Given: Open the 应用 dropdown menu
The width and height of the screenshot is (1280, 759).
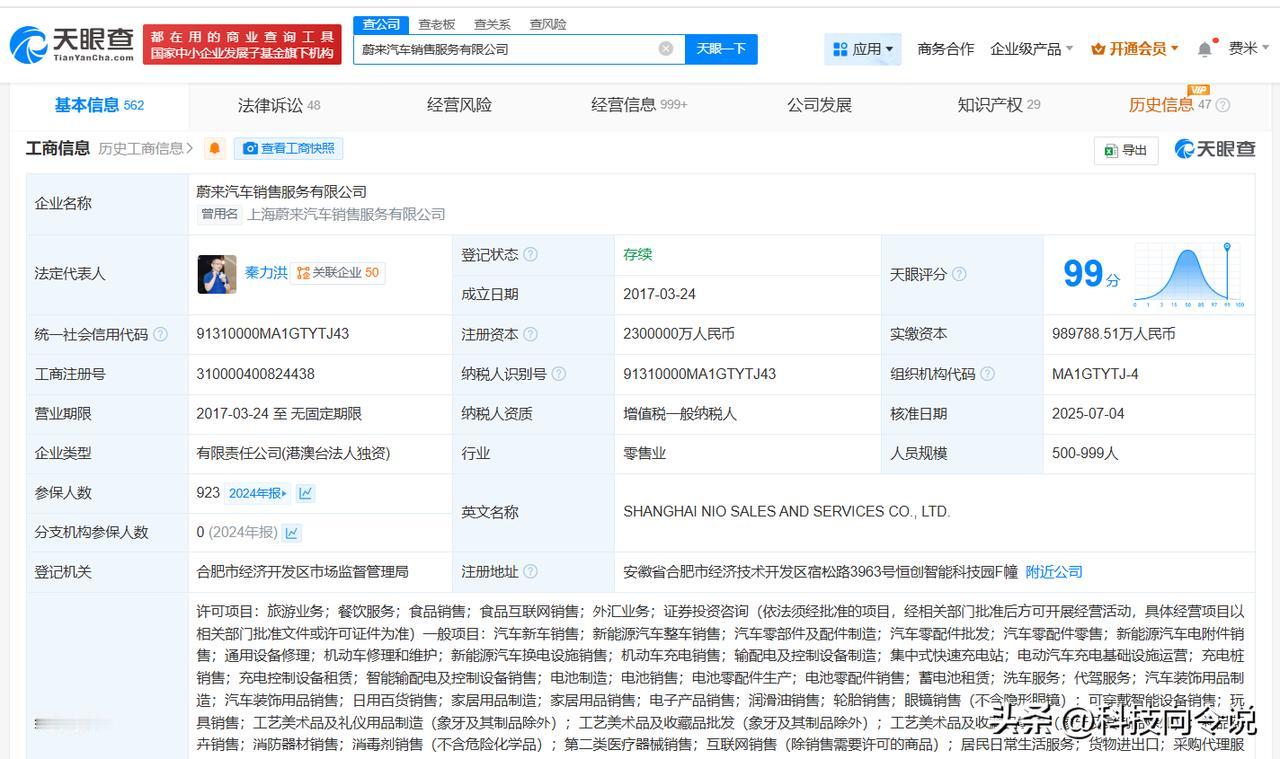Looking at the screenshot, I should tap(863, 49).
